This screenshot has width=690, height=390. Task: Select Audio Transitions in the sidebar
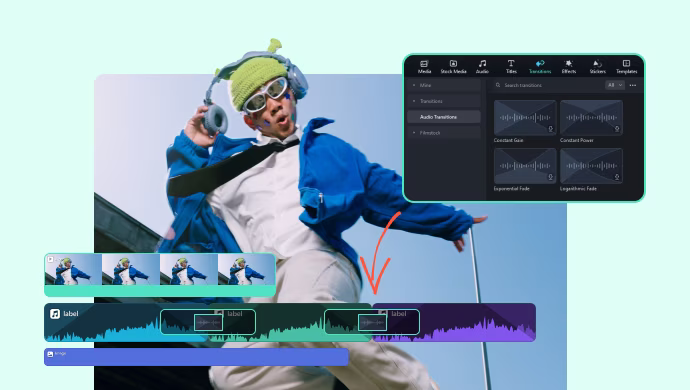(444, 117)
